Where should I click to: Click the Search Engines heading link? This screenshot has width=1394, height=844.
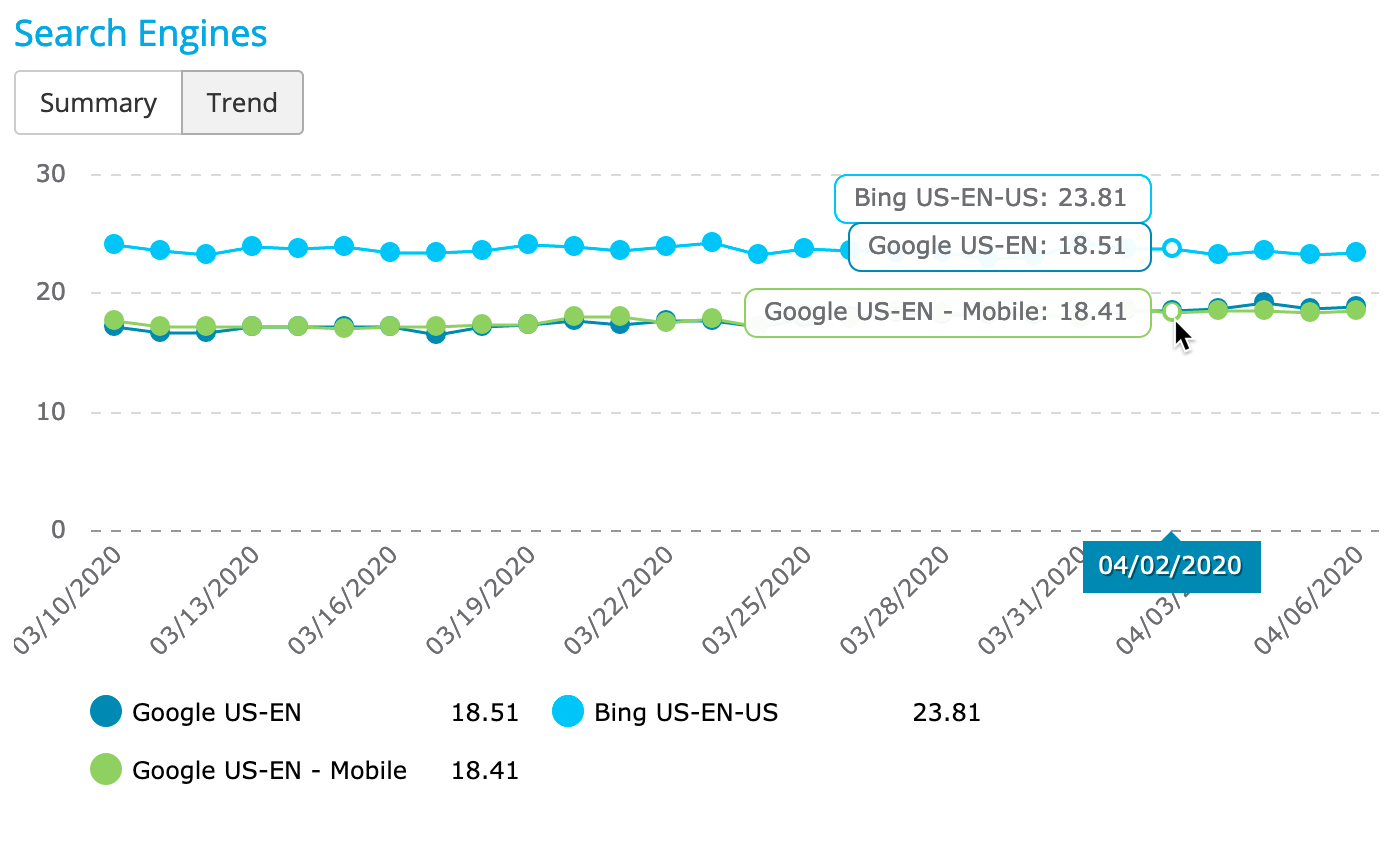click(140, 33)
